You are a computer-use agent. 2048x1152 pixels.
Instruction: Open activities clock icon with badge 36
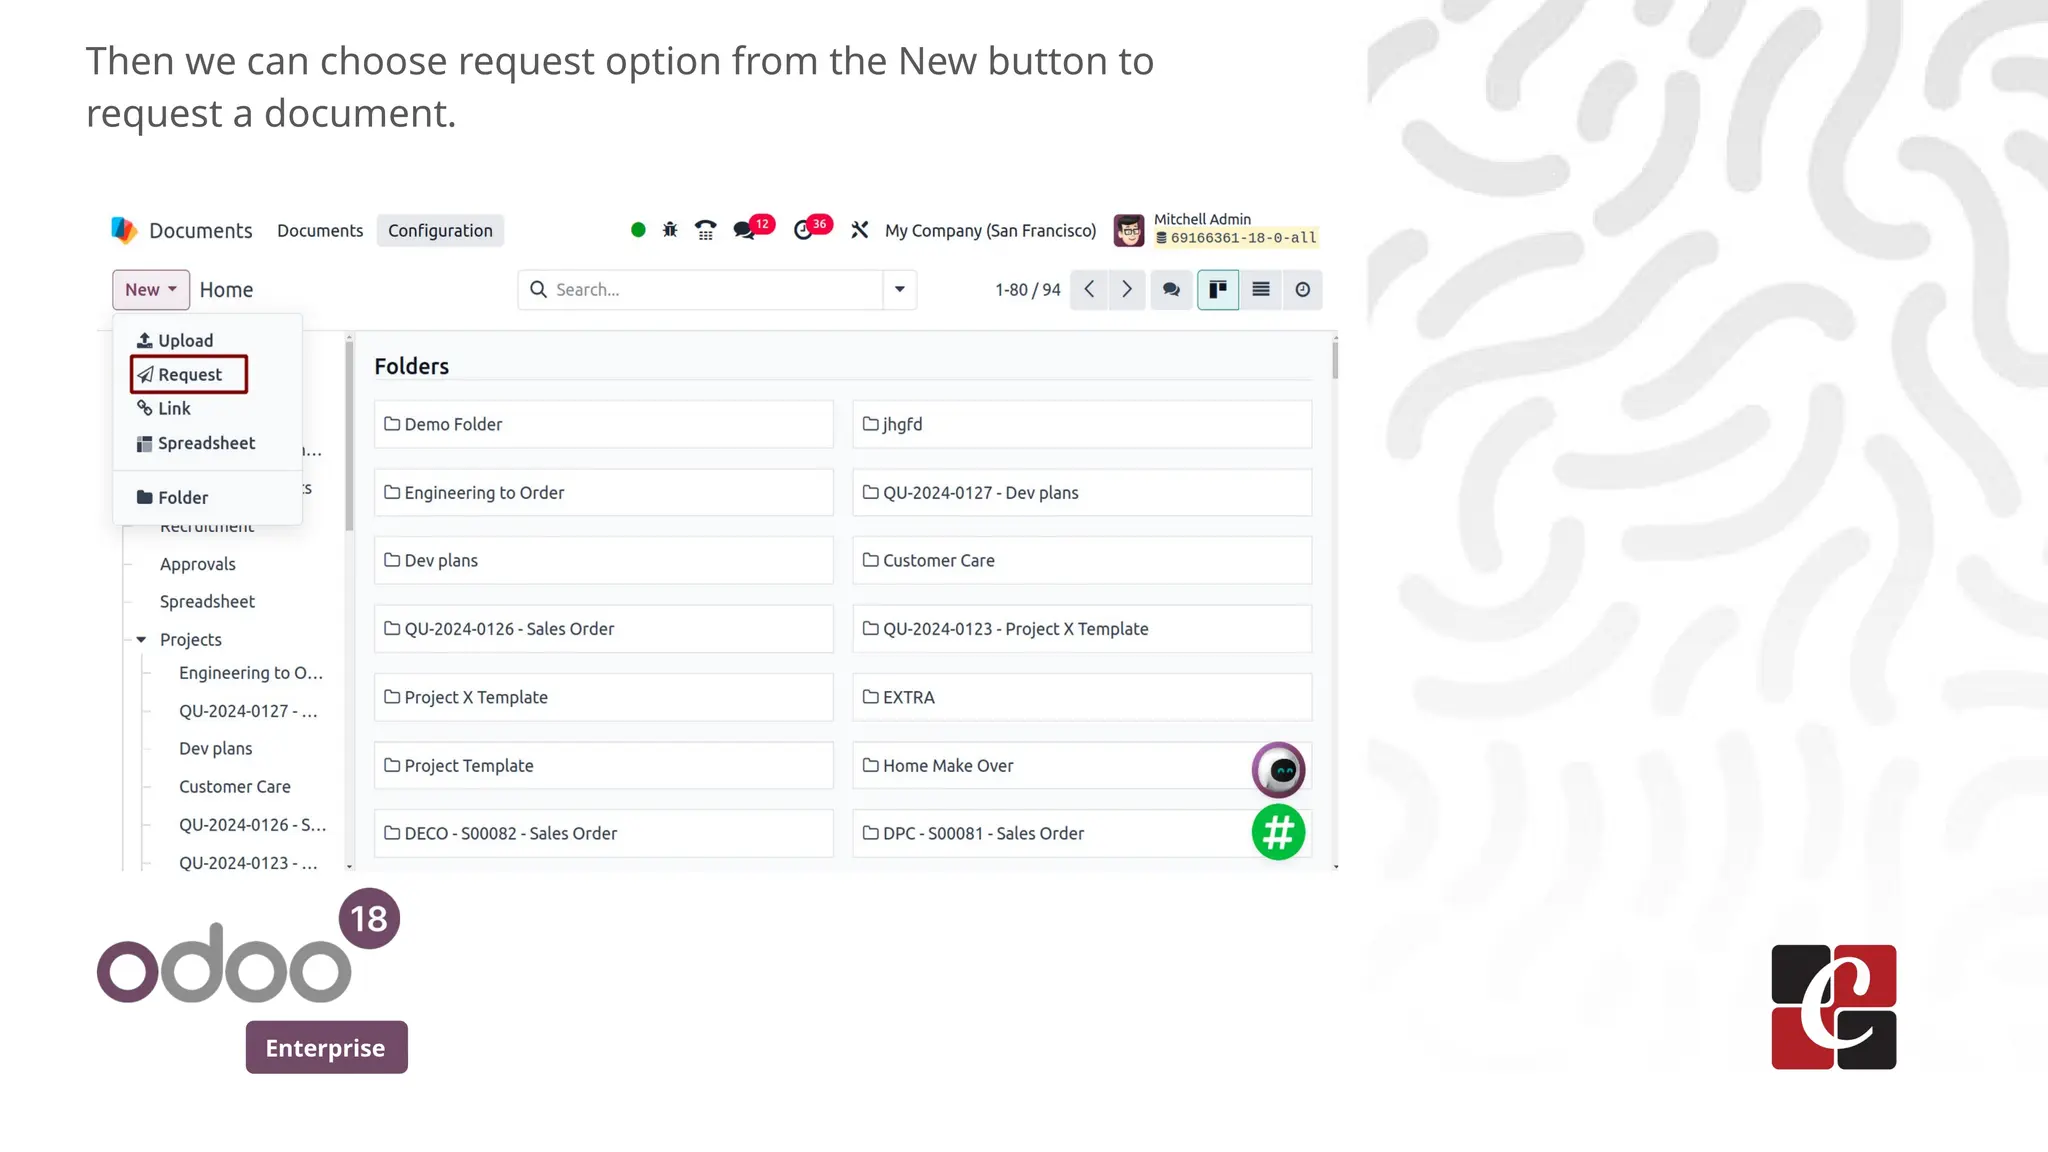click(x=804, y=230)
